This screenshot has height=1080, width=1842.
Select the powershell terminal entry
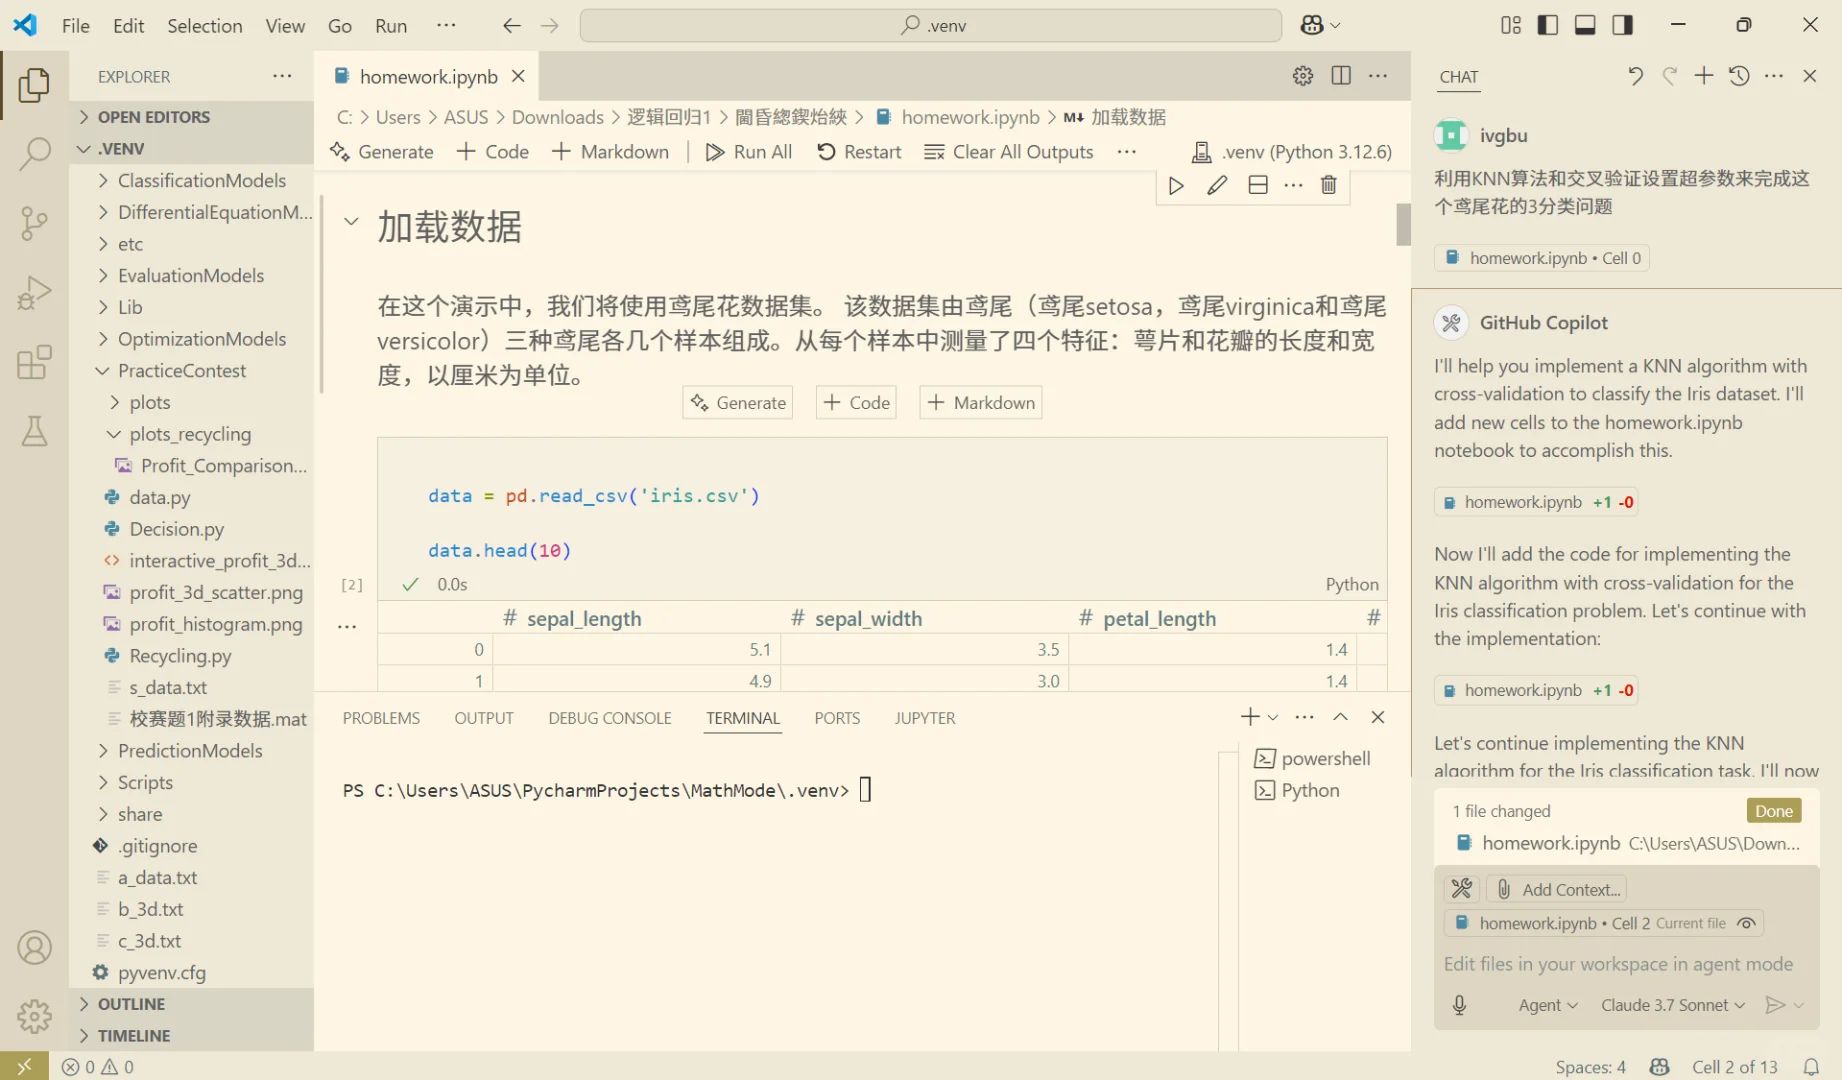[1313, 758]
